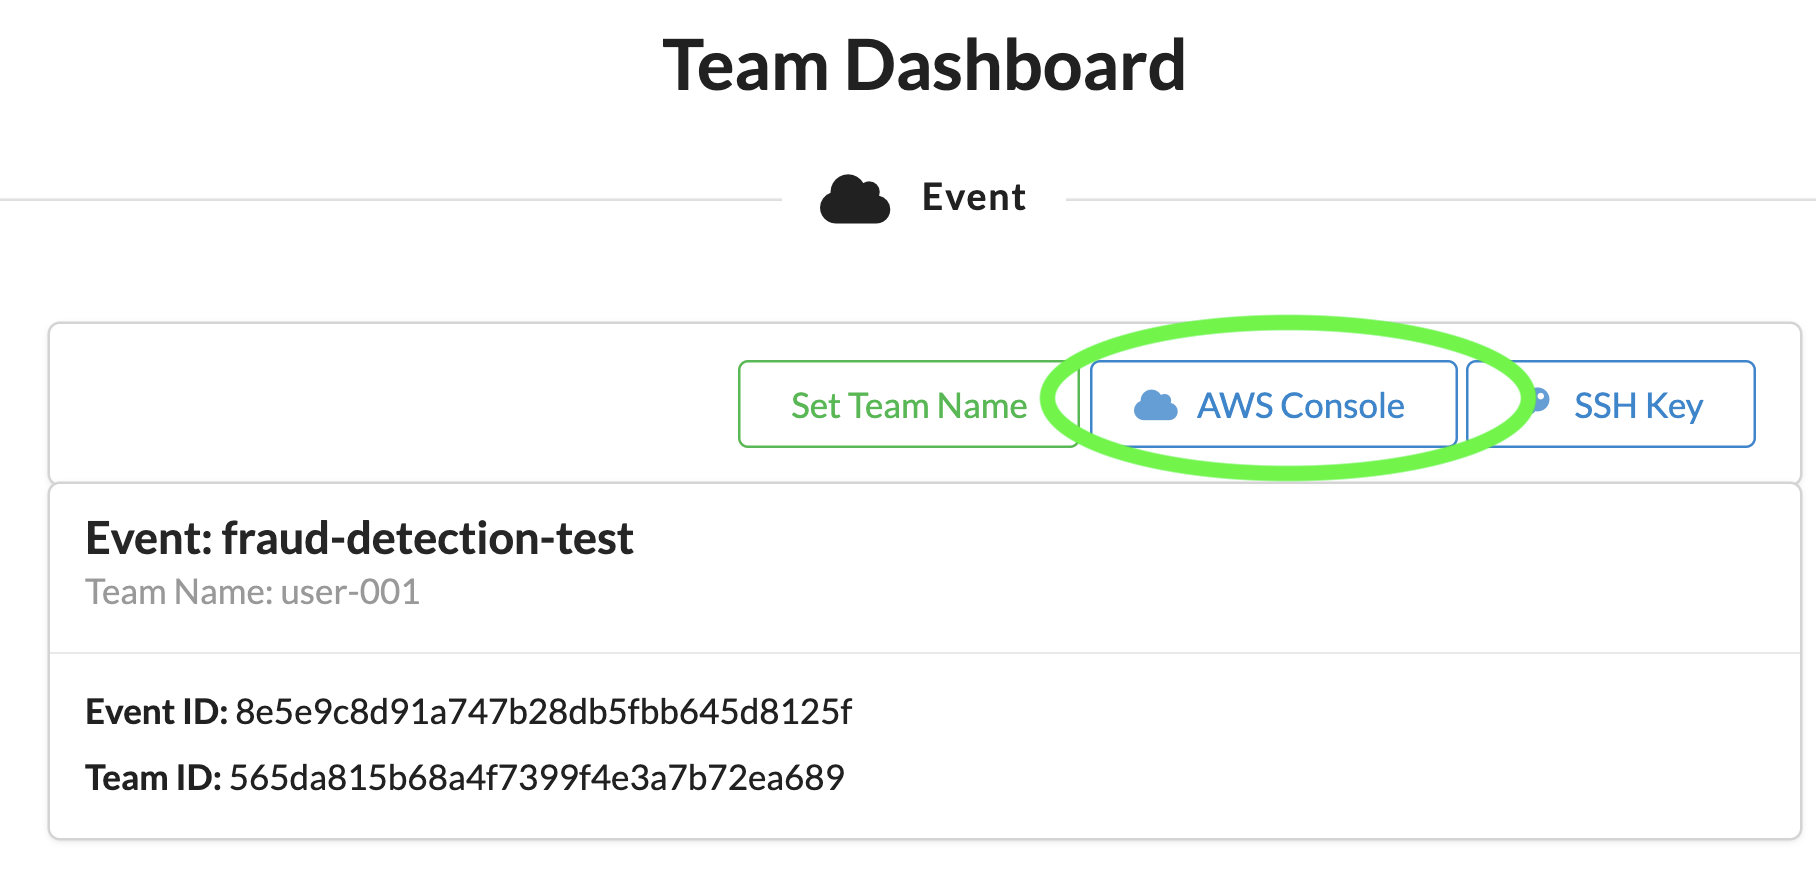
Task: Click the Event: fraud-detection-test heading
Action: tap(359, 538)
